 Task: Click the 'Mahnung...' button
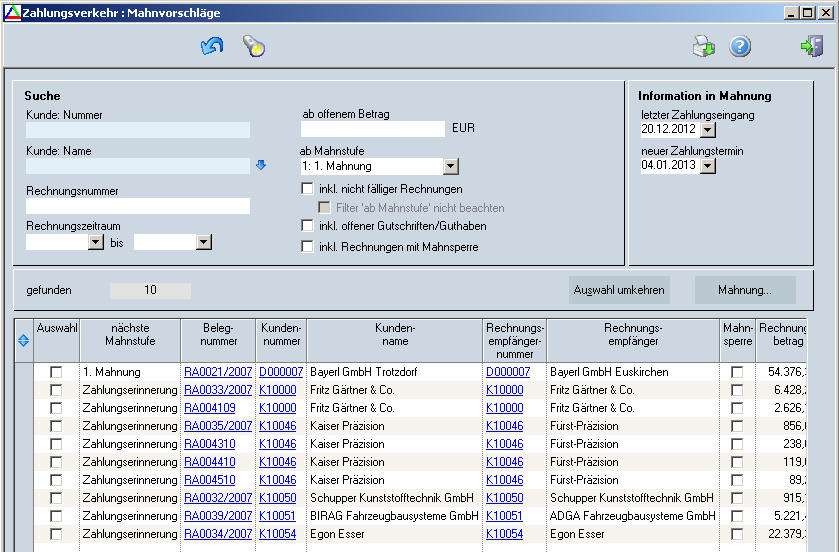745,290
